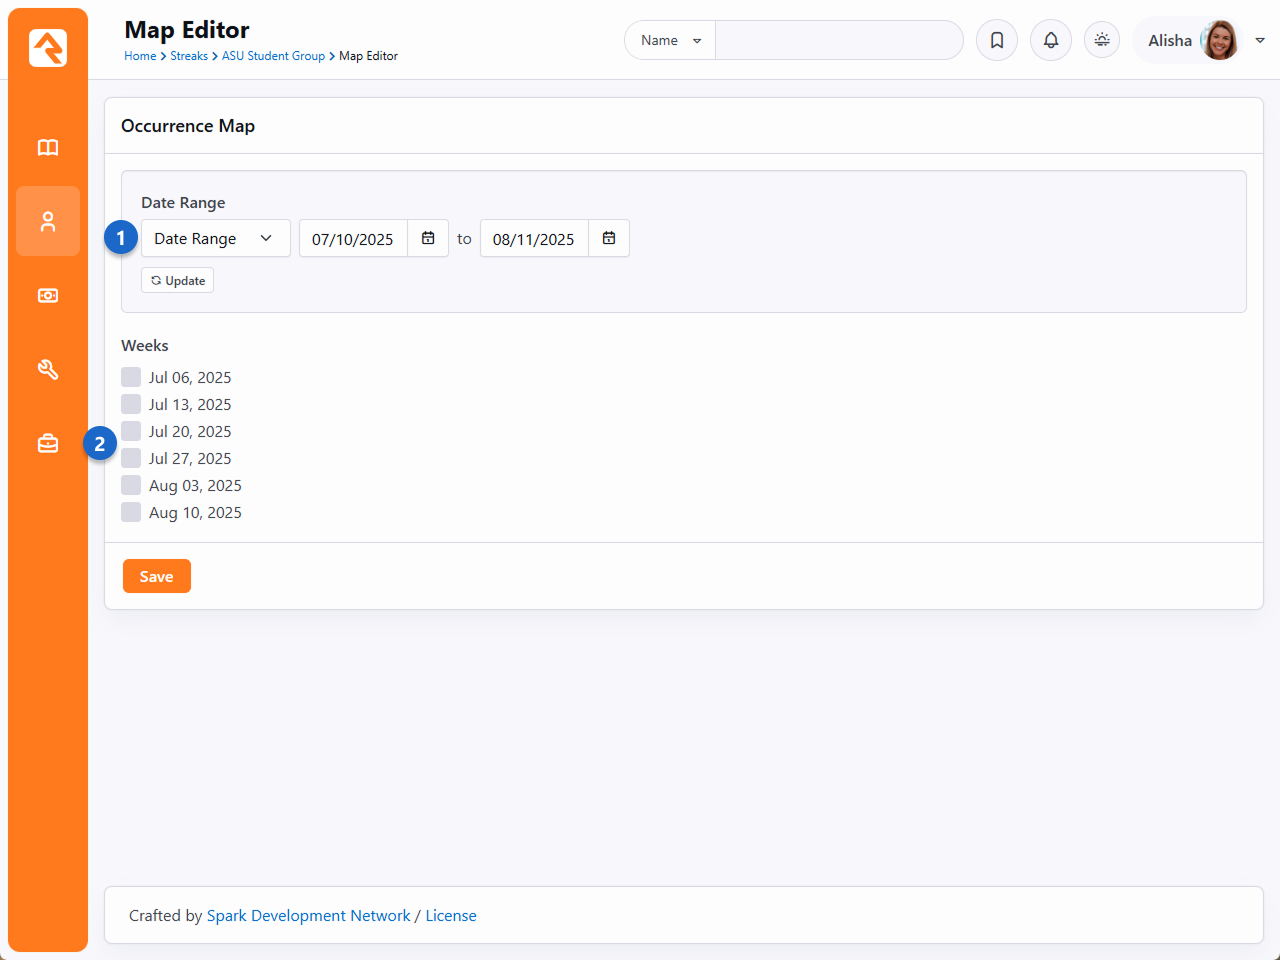Open the start date calendar picker
Screen dimensions: 1280x960
pos(428,238)
